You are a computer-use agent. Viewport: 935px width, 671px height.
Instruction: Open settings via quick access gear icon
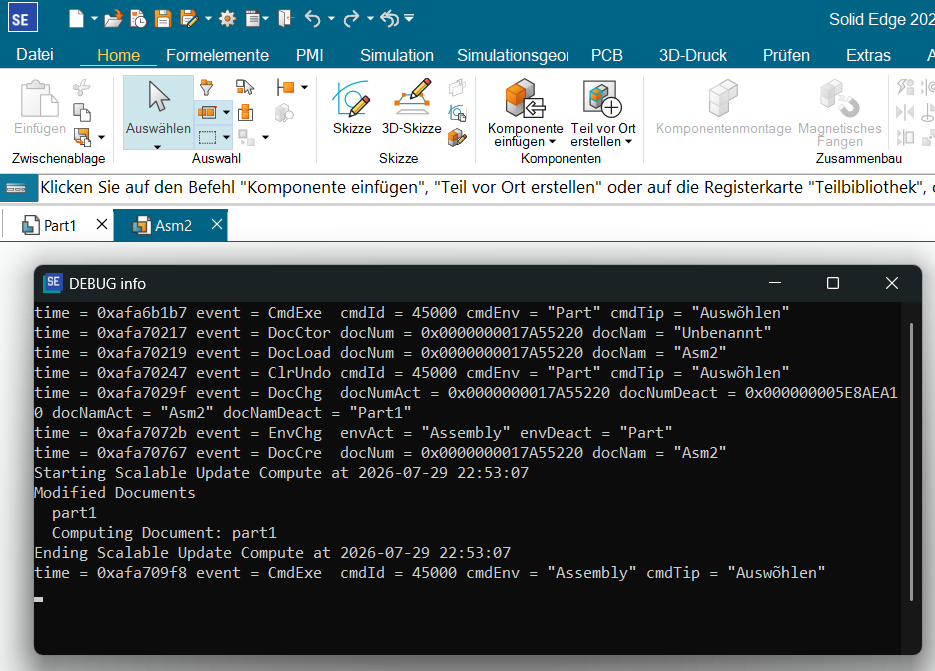(x=227, y=19)
